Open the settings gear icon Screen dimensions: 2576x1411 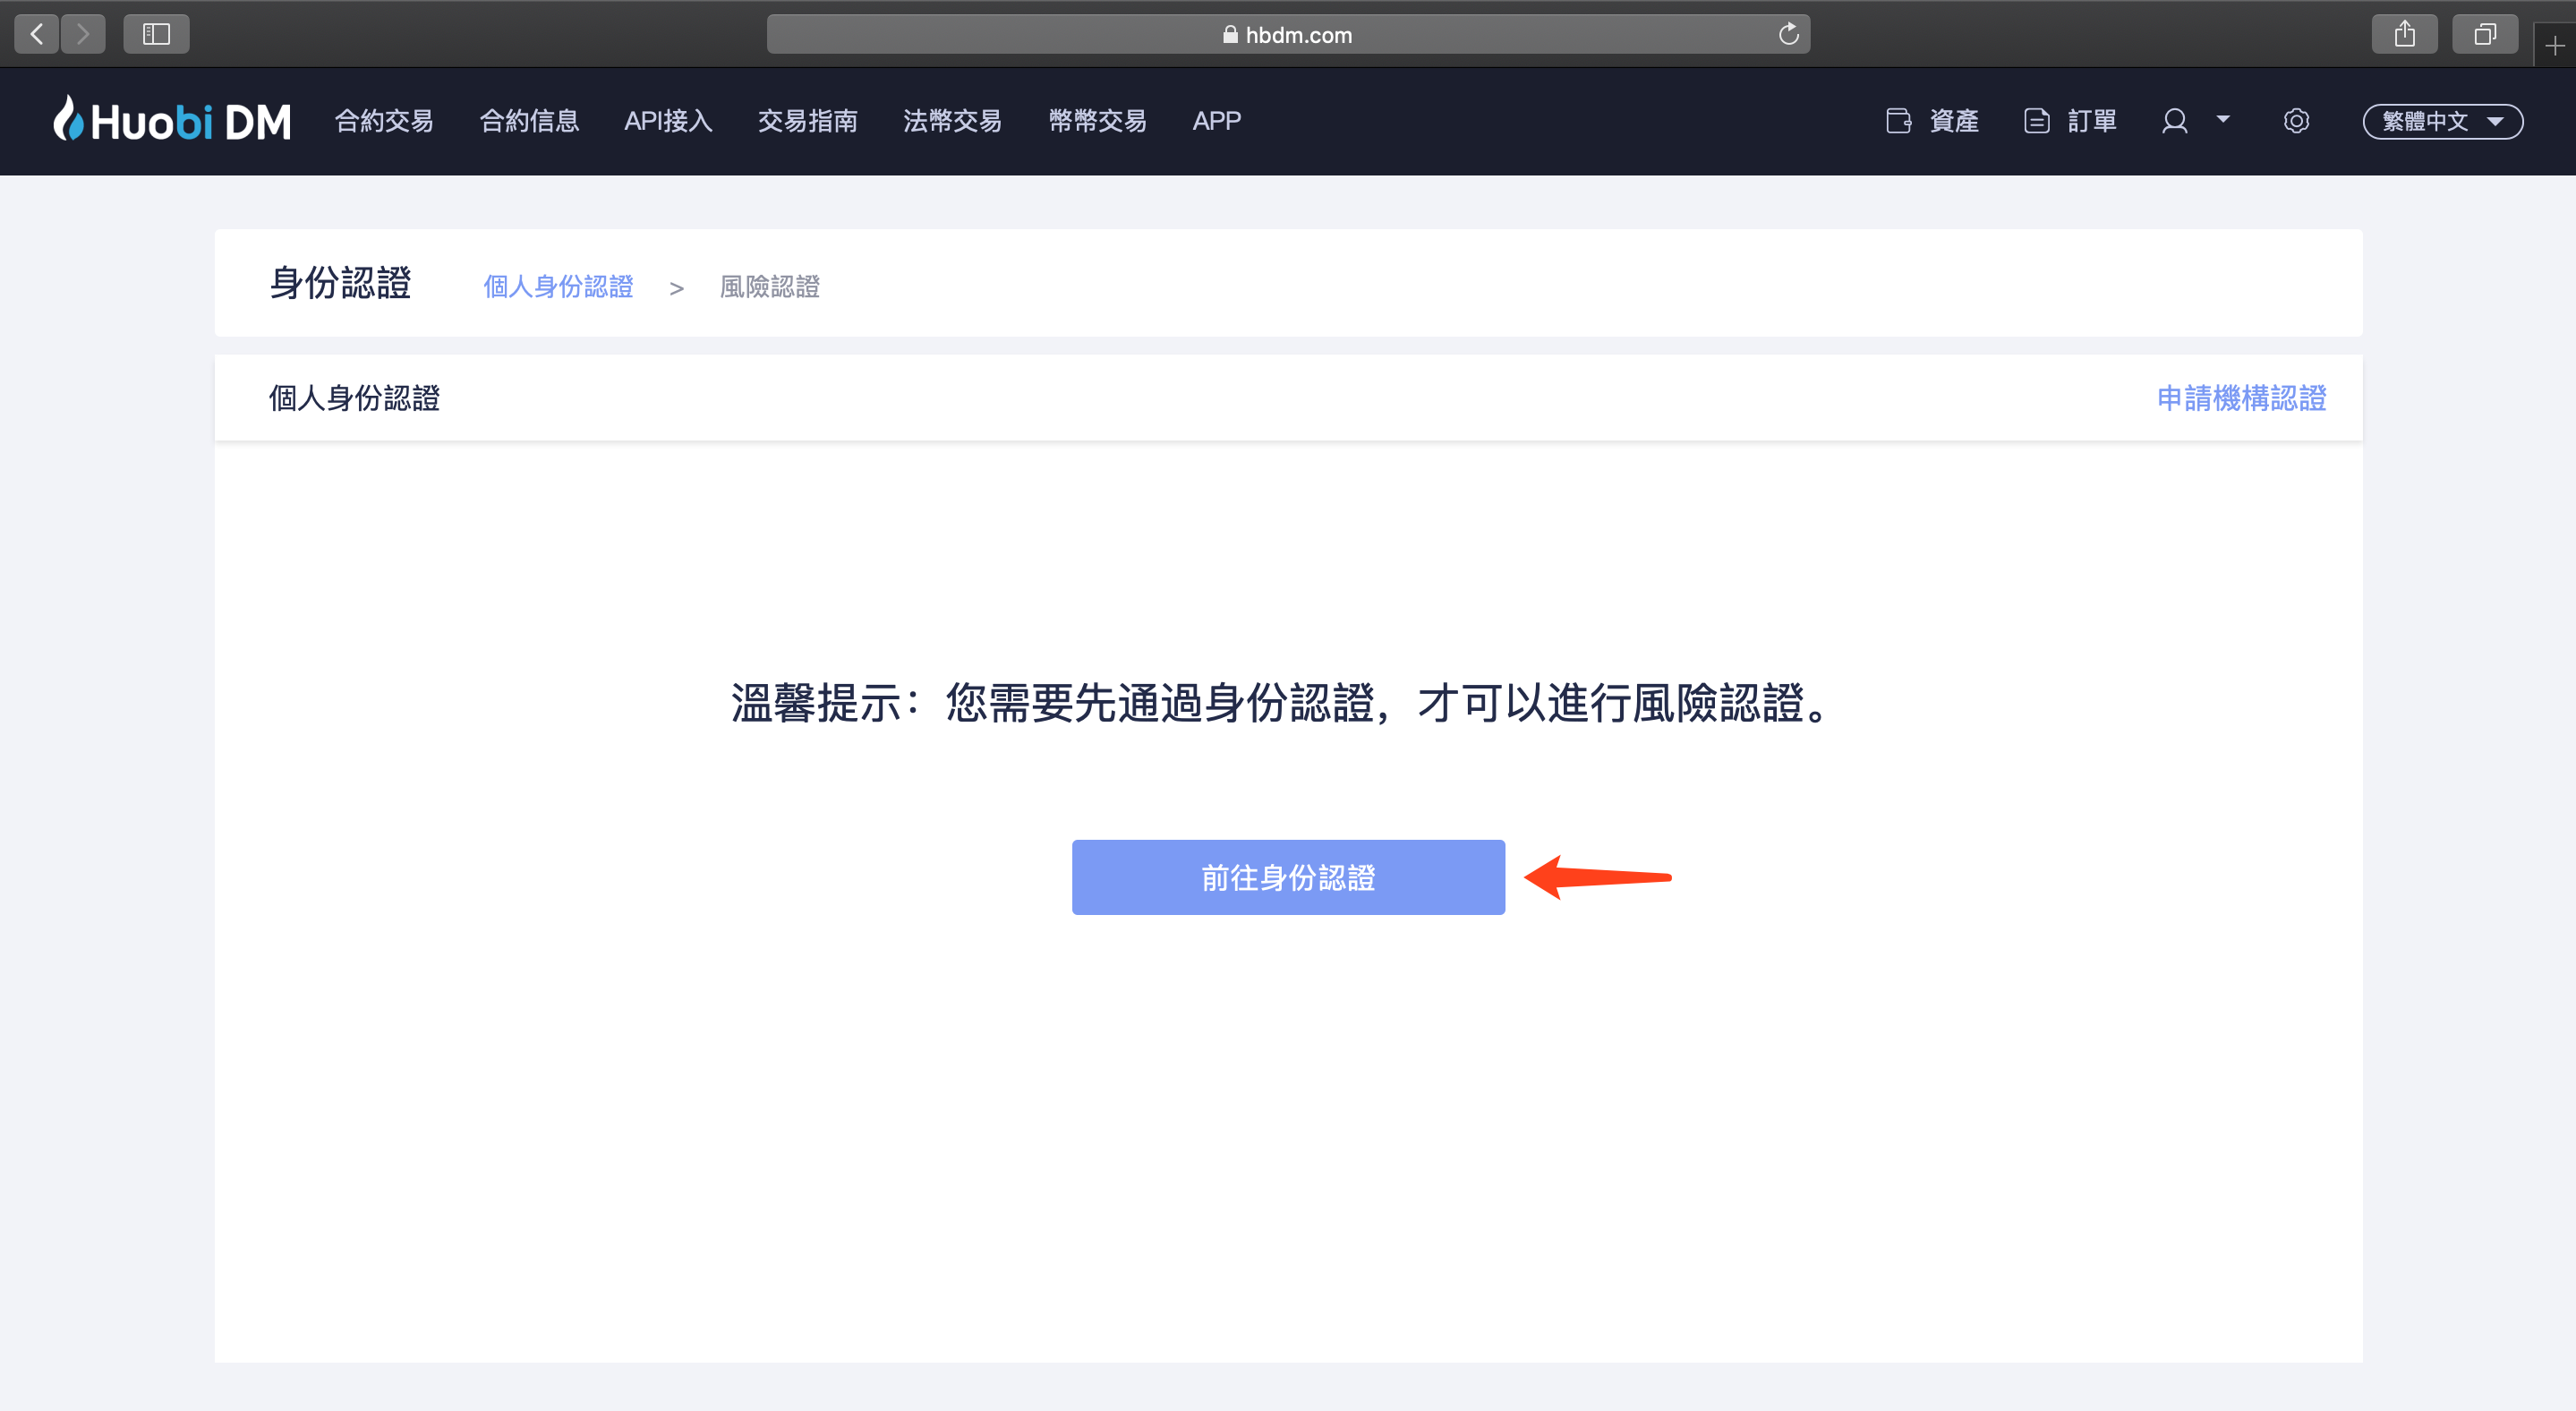(x=2296, y=121)
